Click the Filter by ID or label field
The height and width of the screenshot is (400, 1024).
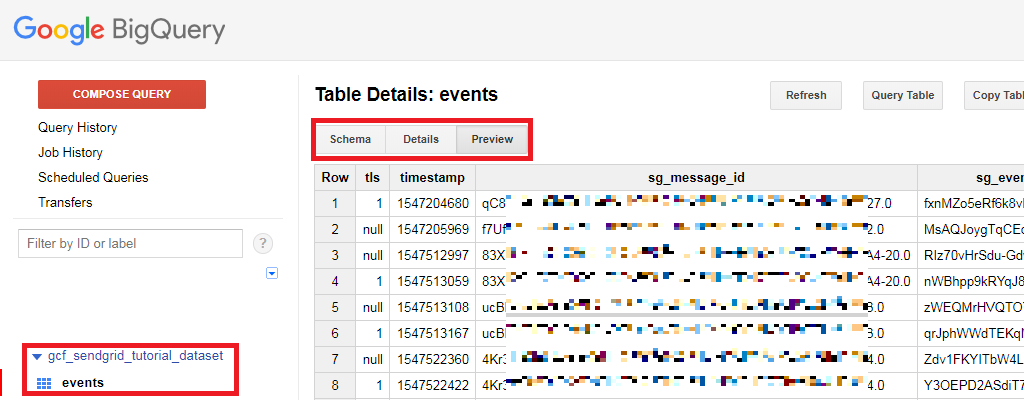pyautogui.click(x=131, y=244)
